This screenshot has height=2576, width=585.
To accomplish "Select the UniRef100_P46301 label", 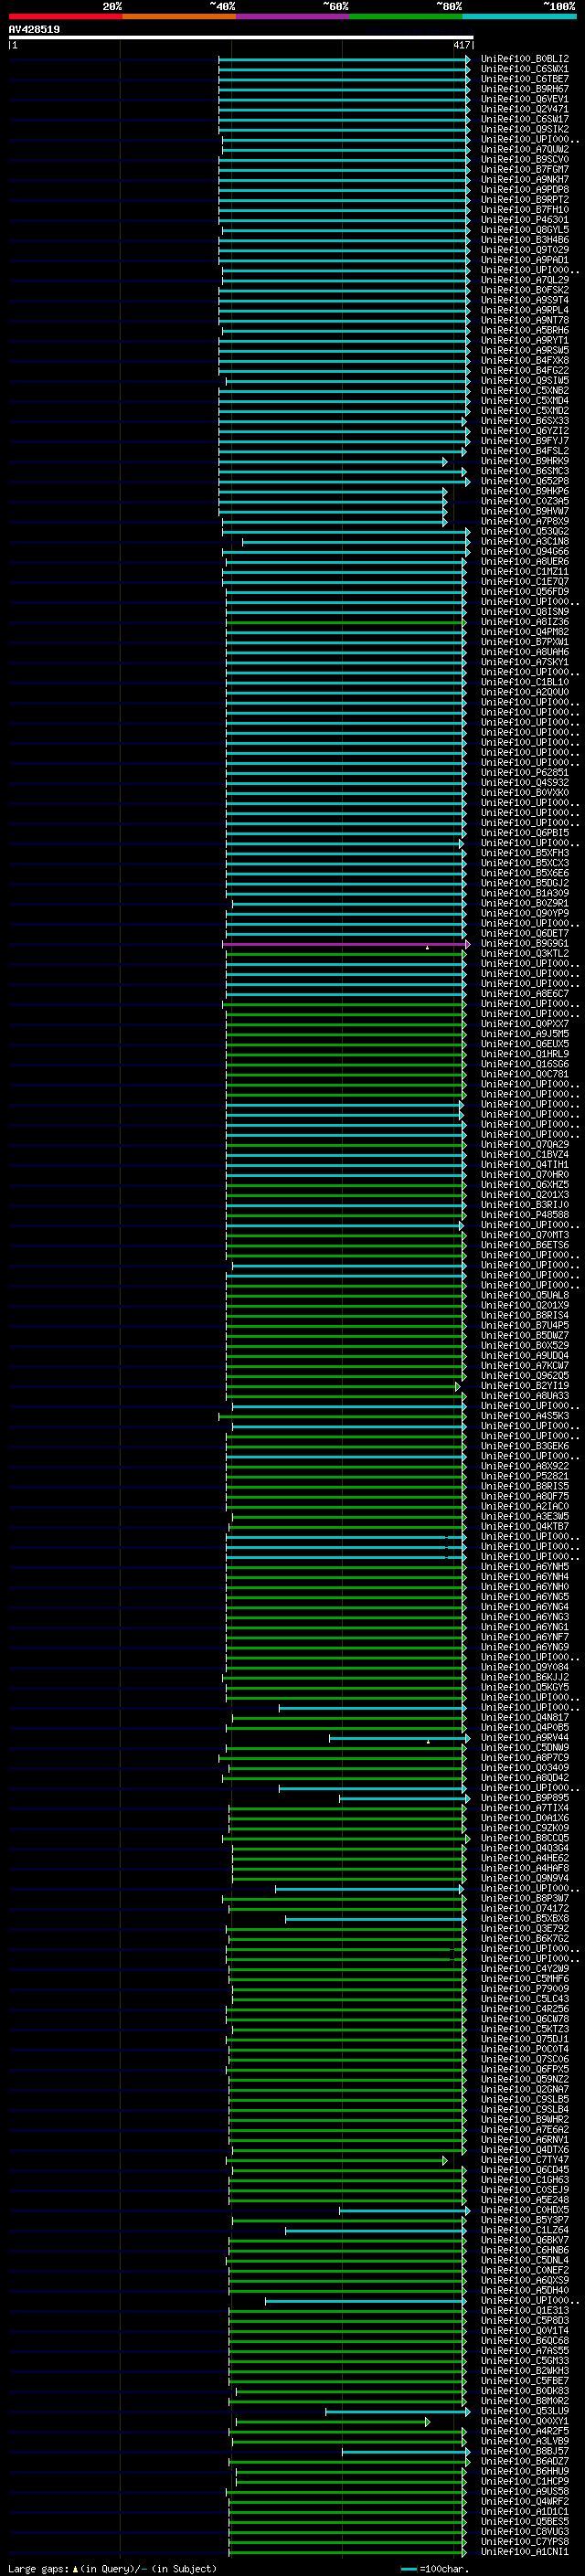I will [525, 220].
